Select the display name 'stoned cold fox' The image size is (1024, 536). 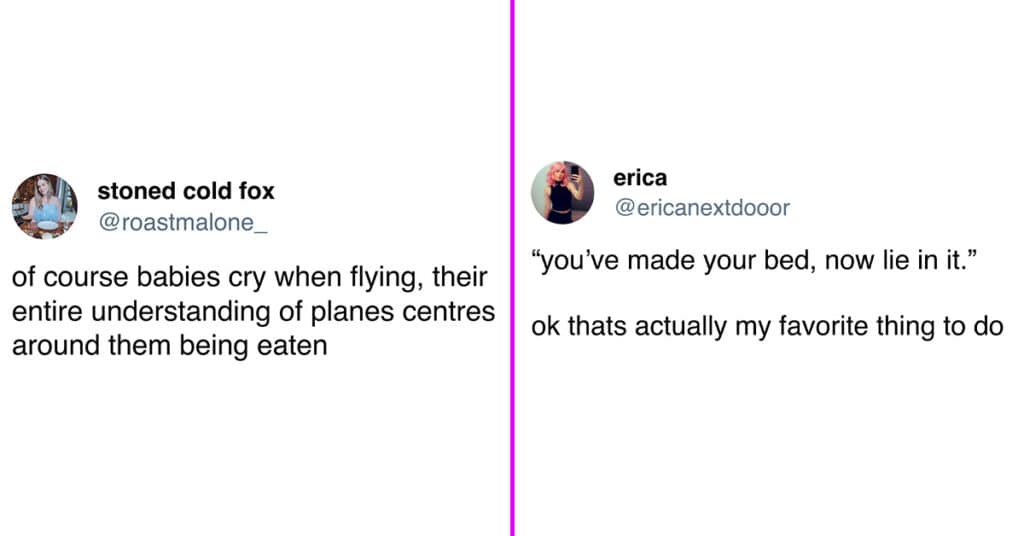pyautogui.click(x=186, y=191)
